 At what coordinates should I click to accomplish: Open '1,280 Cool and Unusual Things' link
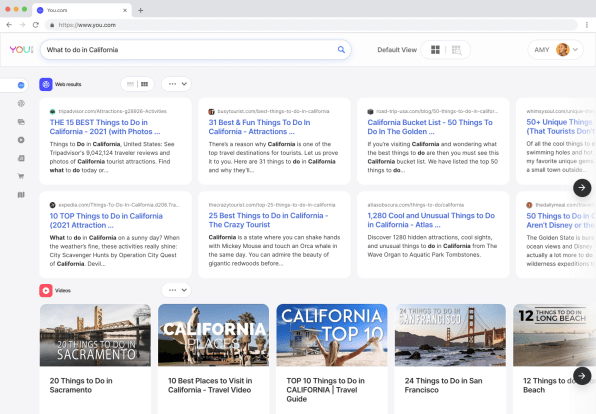(x=431, y=220)
